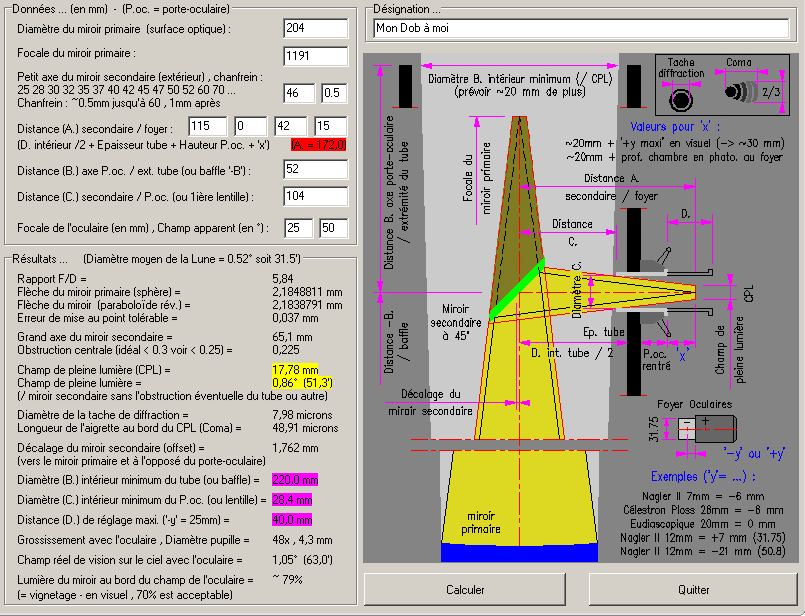The height and width of the screenshot is (616, 805).
Task: Click the diffraction spot (Tache diffraction) icon
Action: pyautogui.click(x=682, y=98)
